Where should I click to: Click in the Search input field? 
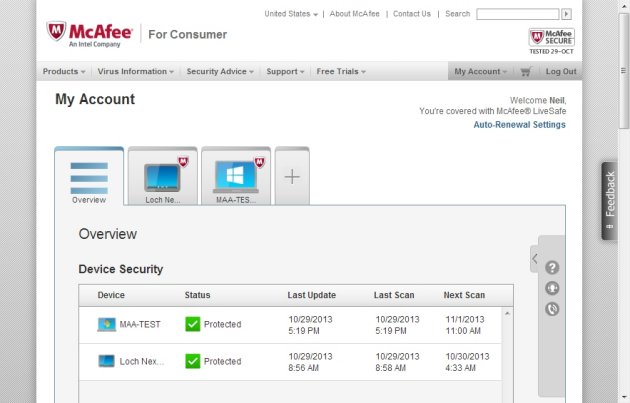tap(518, 14)
